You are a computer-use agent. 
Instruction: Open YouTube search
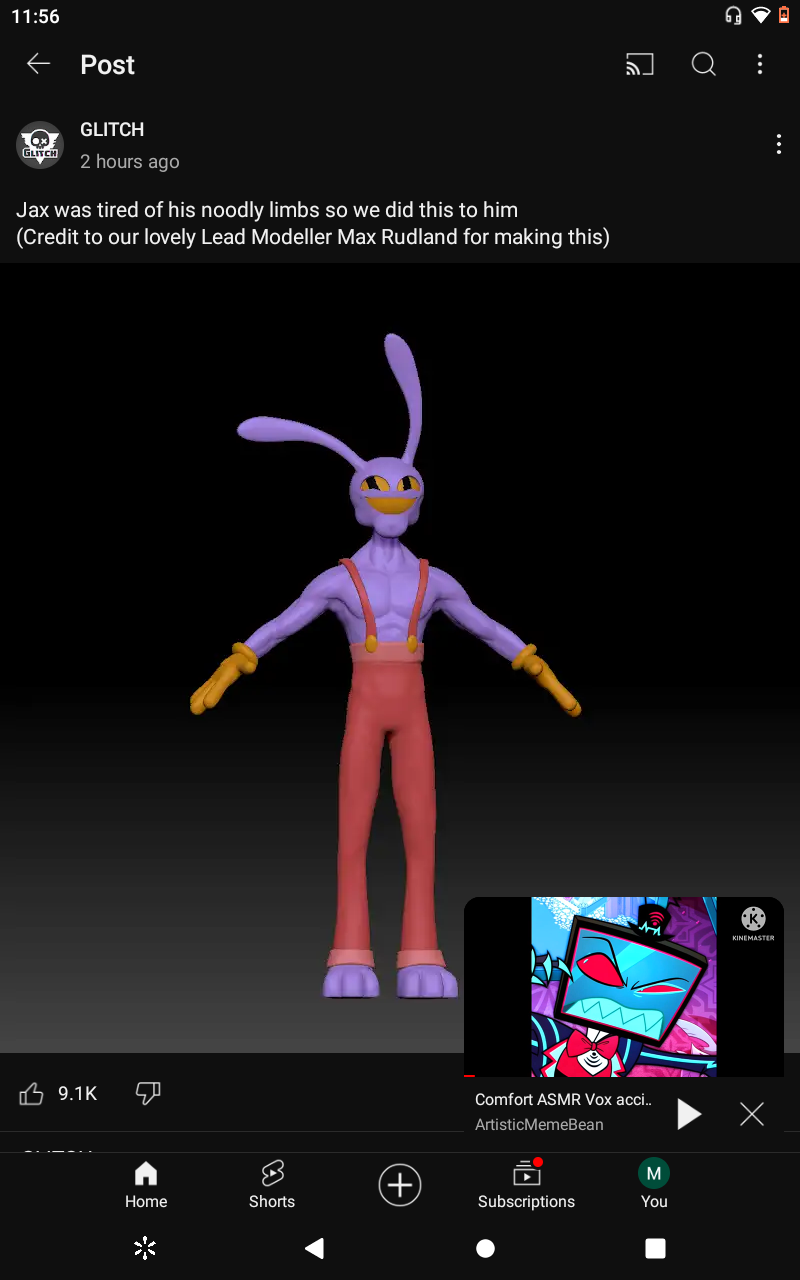[x=704, y=65]
